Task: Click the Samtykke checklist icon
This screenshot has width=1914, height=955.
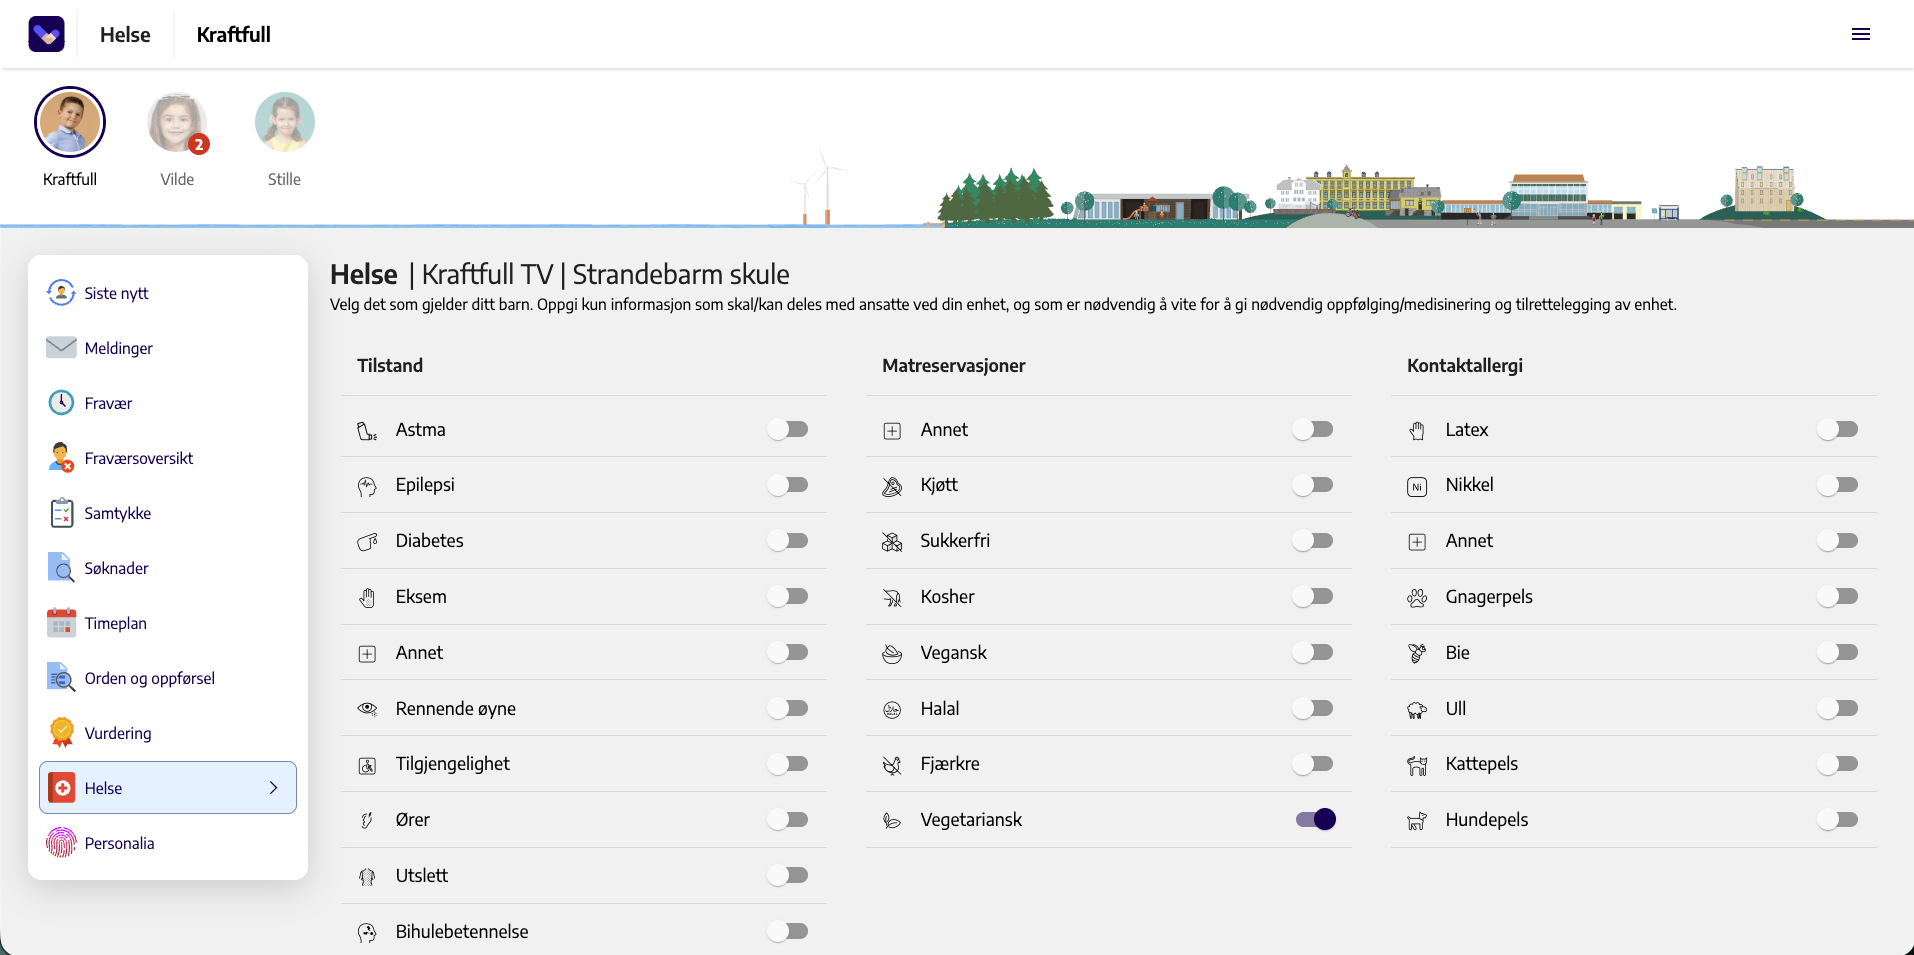Action: pyautogui.click(x=61, y=512)
